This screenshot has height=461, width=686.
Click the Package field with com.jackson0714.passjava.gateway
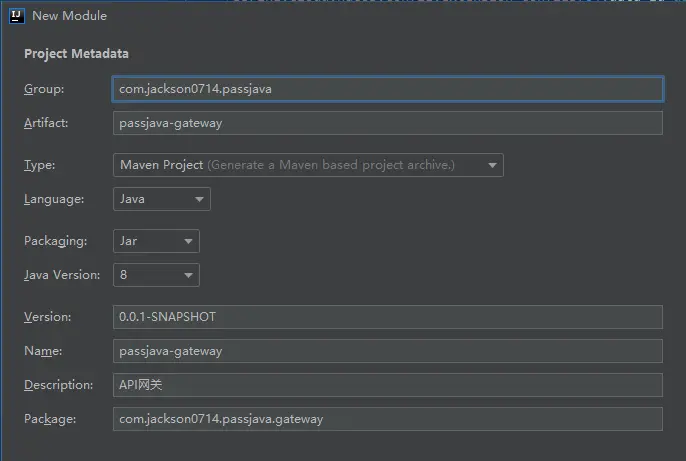click(x=388, y=419)
